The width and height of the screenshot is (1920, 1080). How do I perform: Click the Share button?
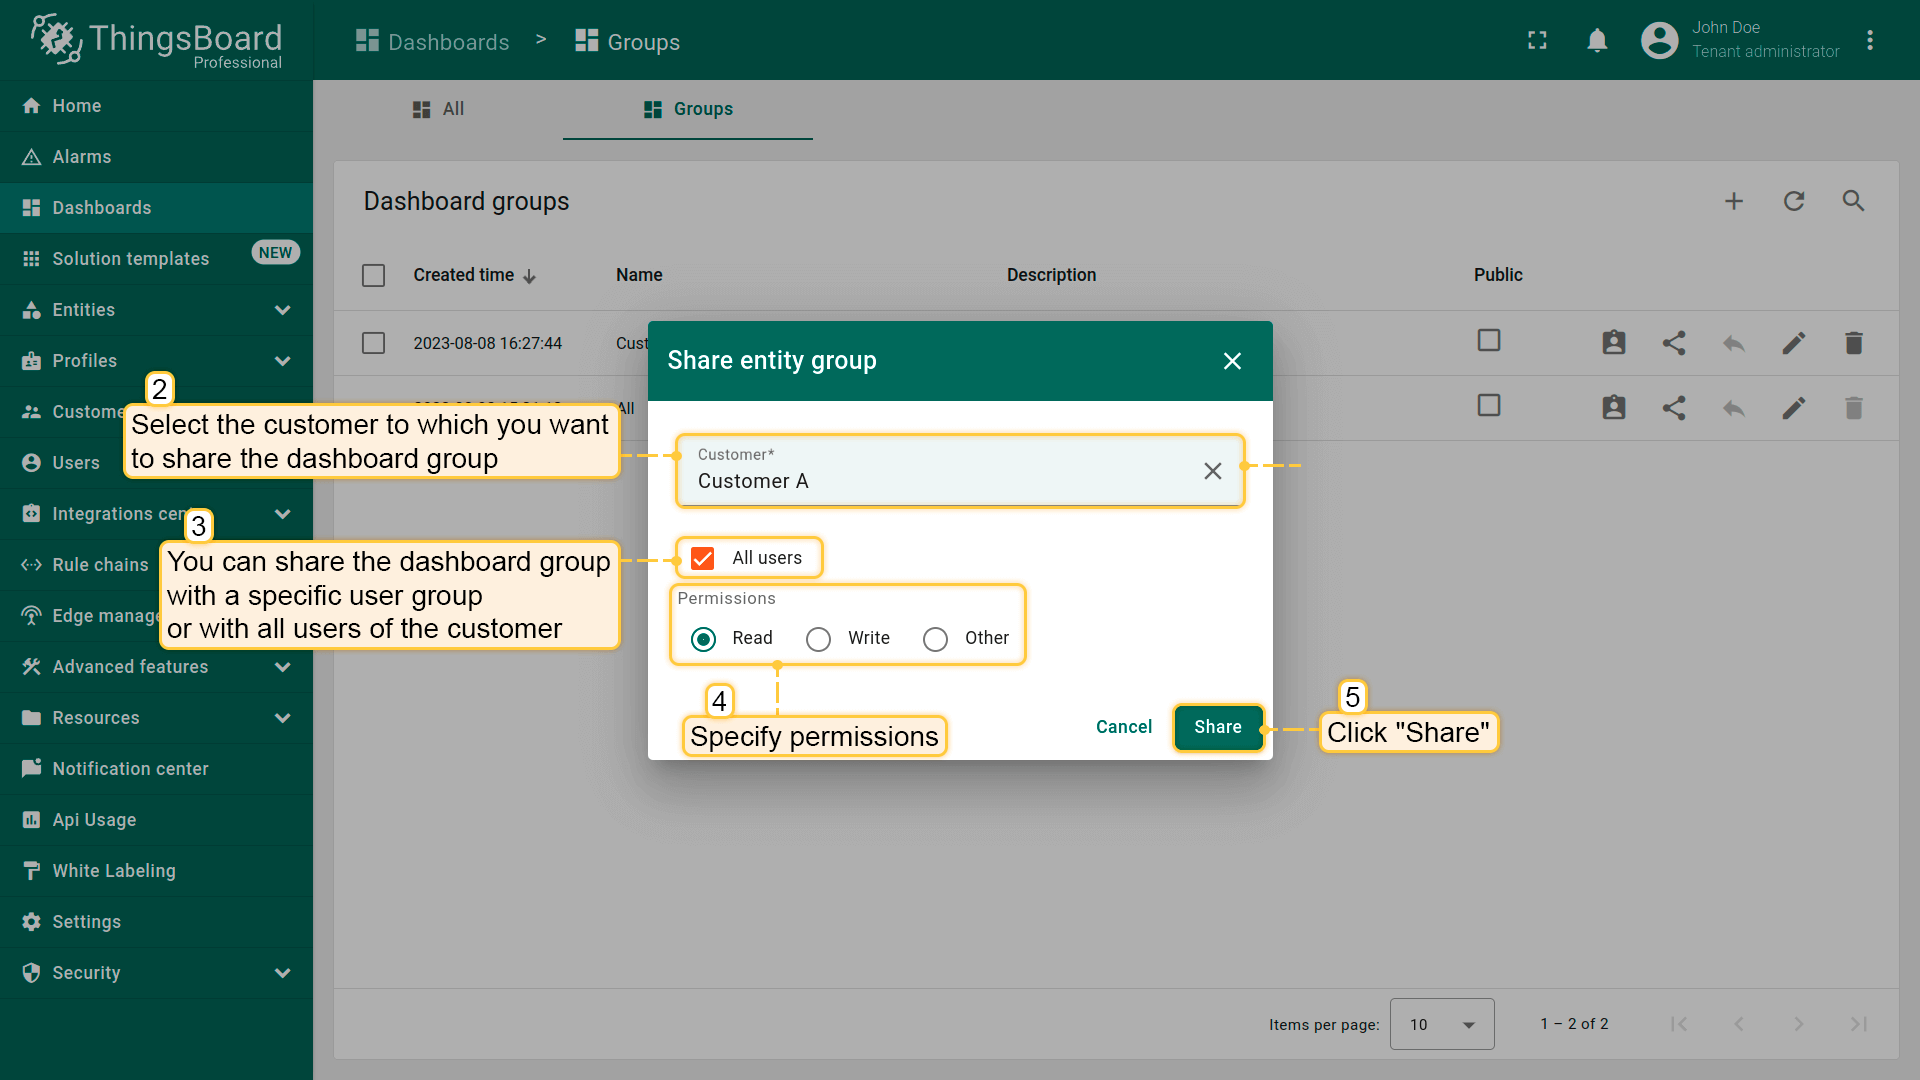(1217, 727)
